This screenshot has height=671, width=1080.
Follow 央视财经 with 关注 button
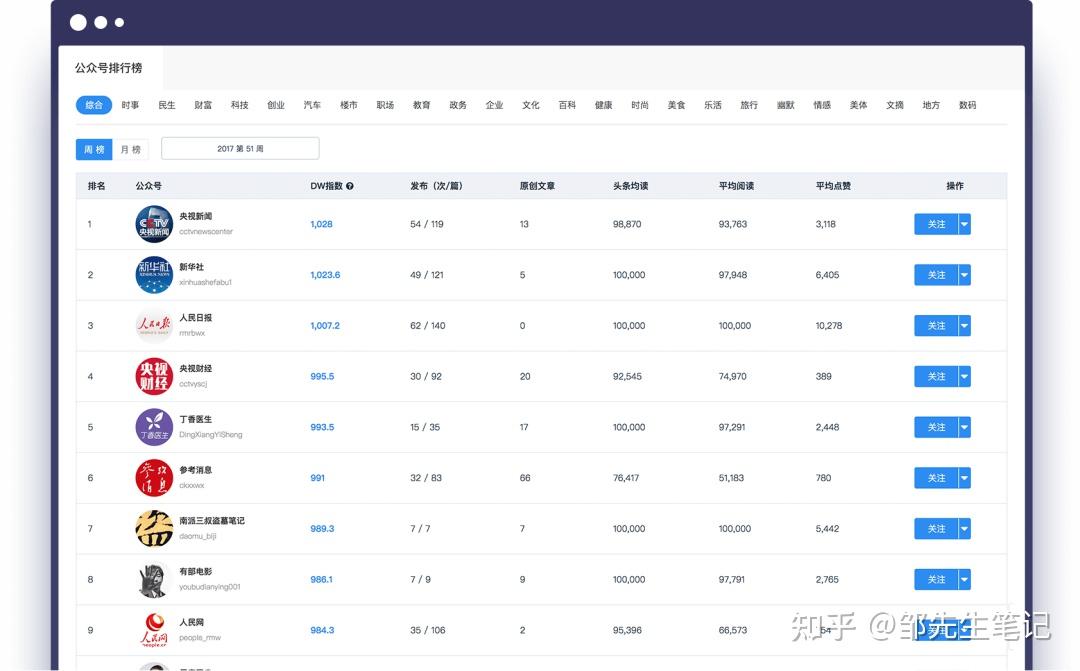pyautogui.click(x=936, y=376)
